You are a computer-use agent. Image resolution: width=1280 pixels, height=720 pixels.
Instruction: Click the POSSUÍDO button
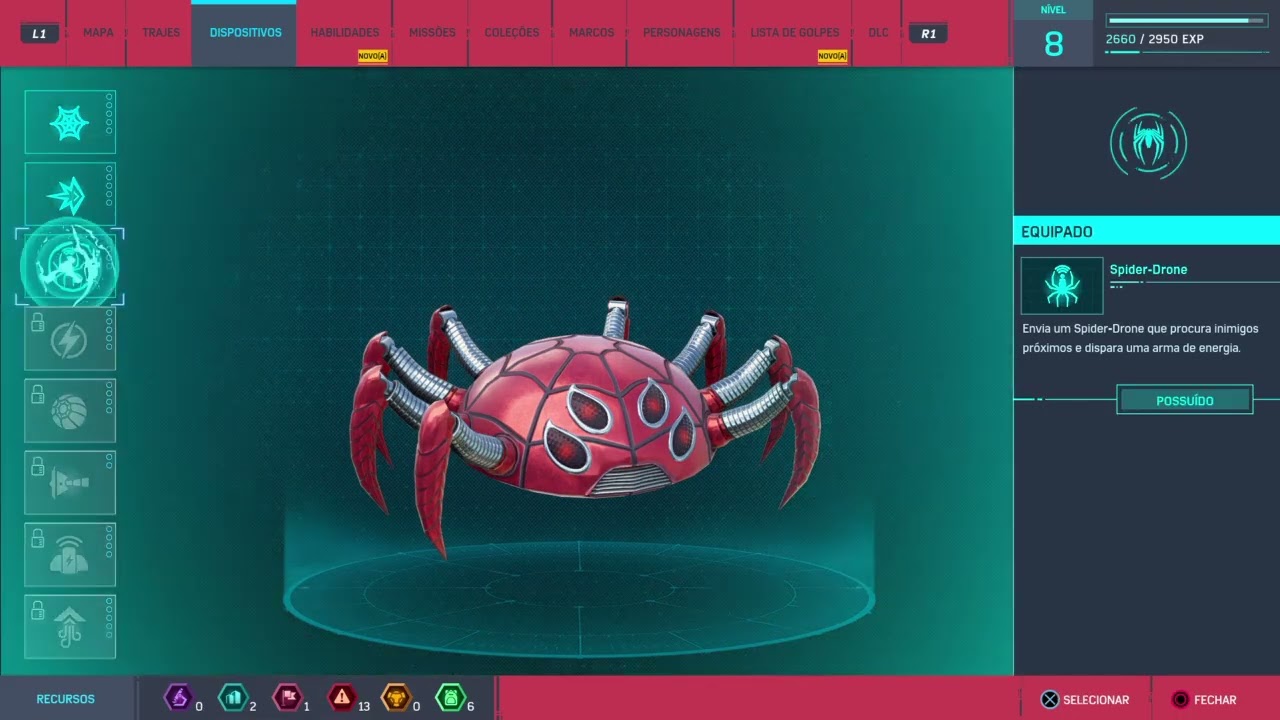1185,400
